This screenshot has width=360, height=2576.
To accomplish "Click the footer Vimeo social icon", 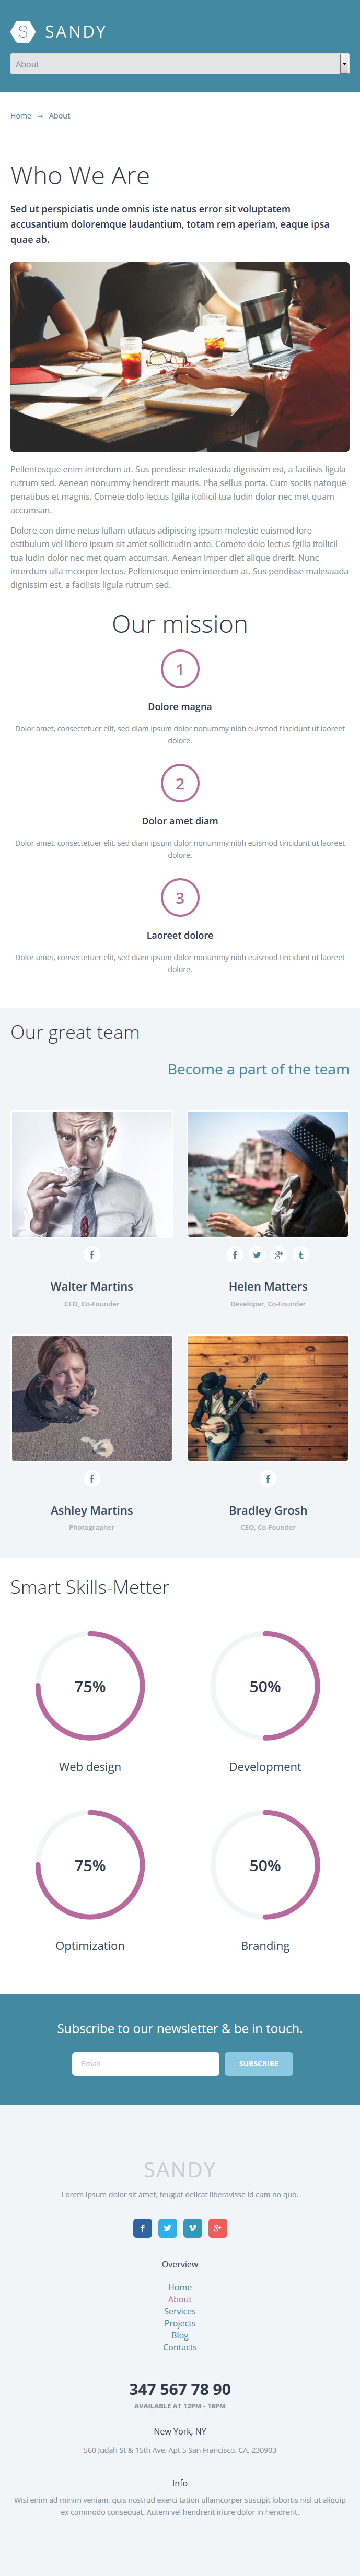I will click(x=193, y=2228).
